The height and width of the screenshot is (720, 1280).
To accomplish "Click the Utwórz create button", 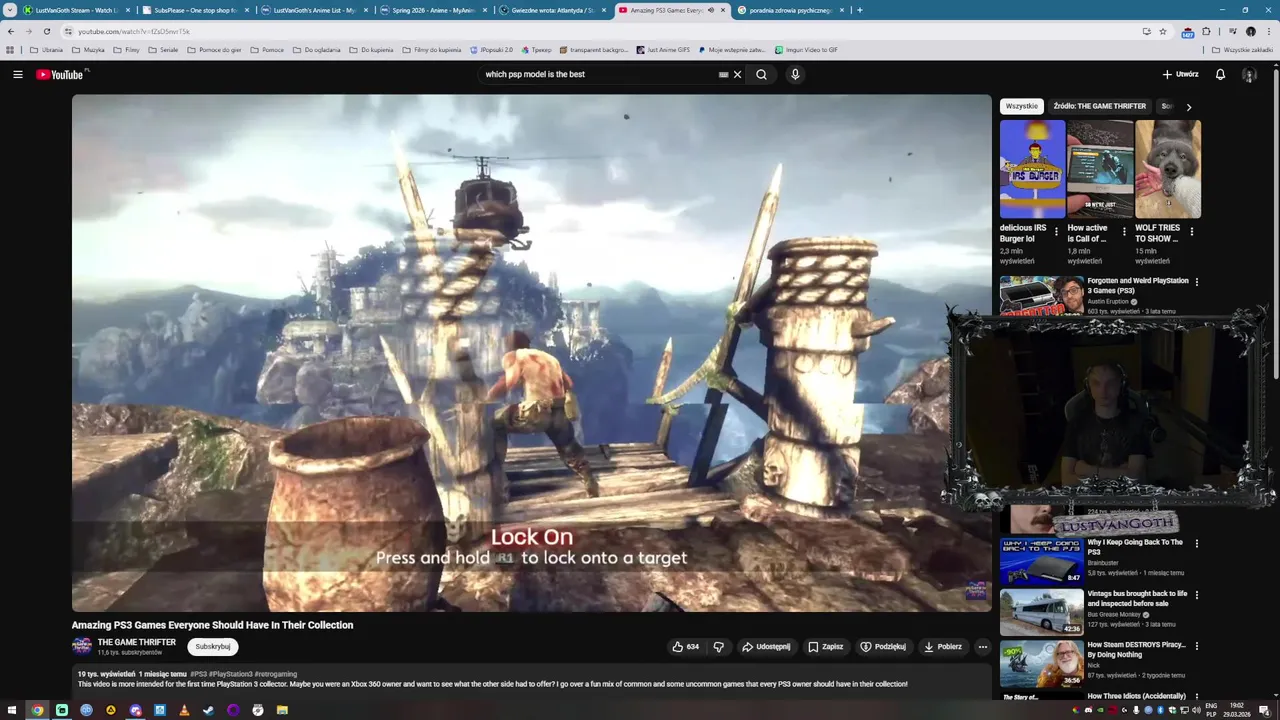I will 1180,74.
